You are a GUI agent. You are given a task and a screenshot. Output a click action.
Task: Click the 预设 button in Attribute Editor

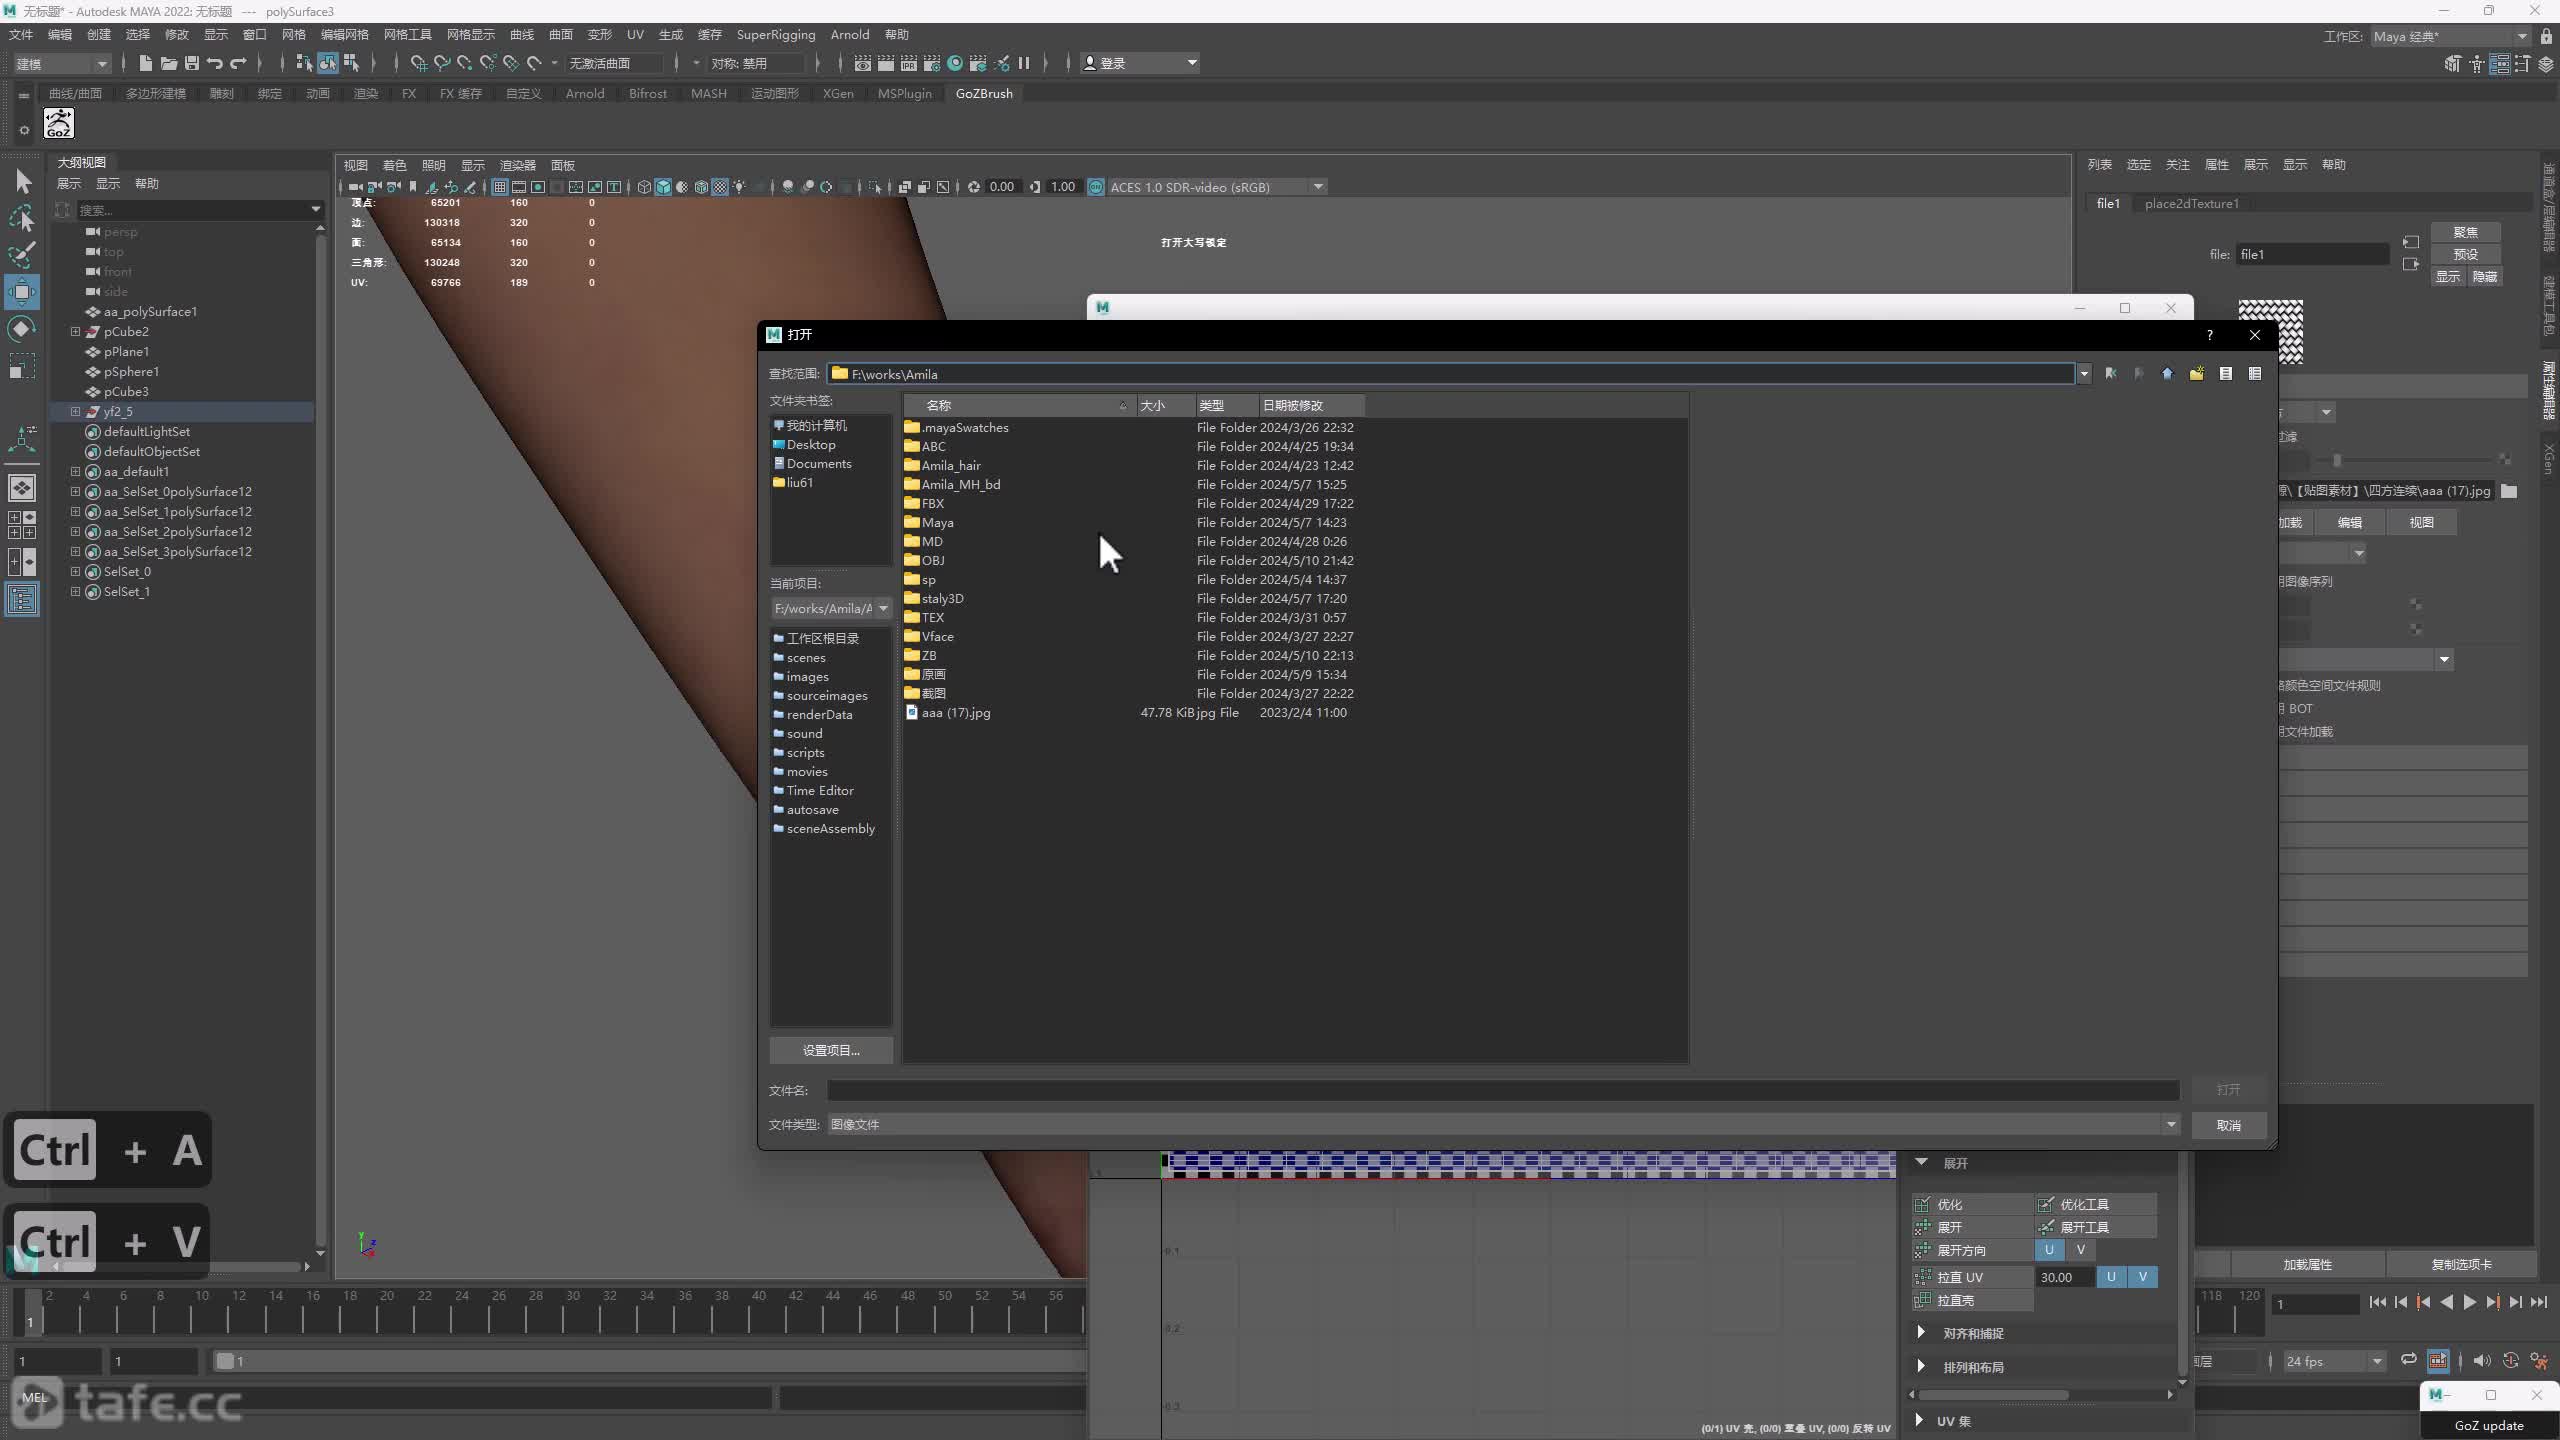pyautogui.click(x=2465, y=254)
